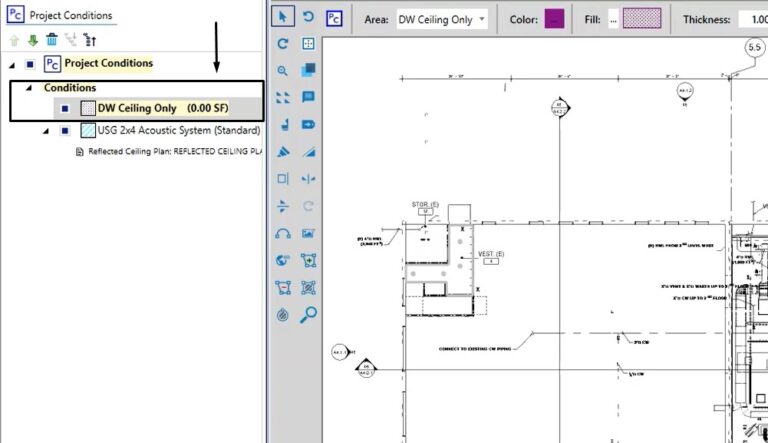768x443 pixels.
Task: Click the DW Ceiling Only dotted swatch in tree
Action: coord(88,108)
